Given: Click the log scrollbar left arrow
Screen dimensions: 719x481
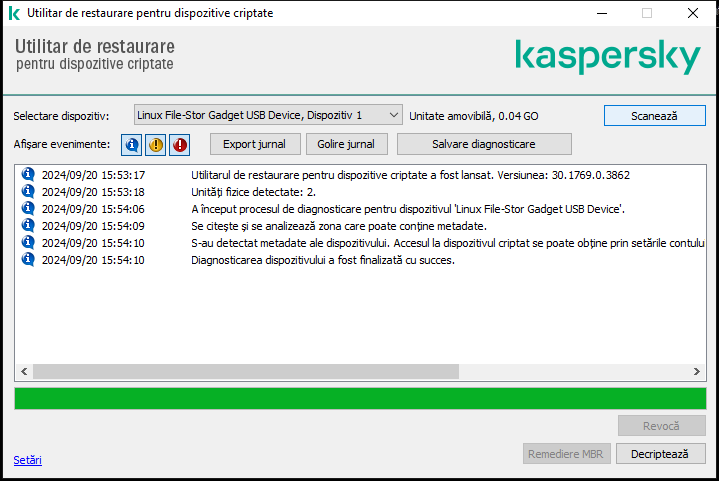Looking at the screenshot, I should point(24,371).
